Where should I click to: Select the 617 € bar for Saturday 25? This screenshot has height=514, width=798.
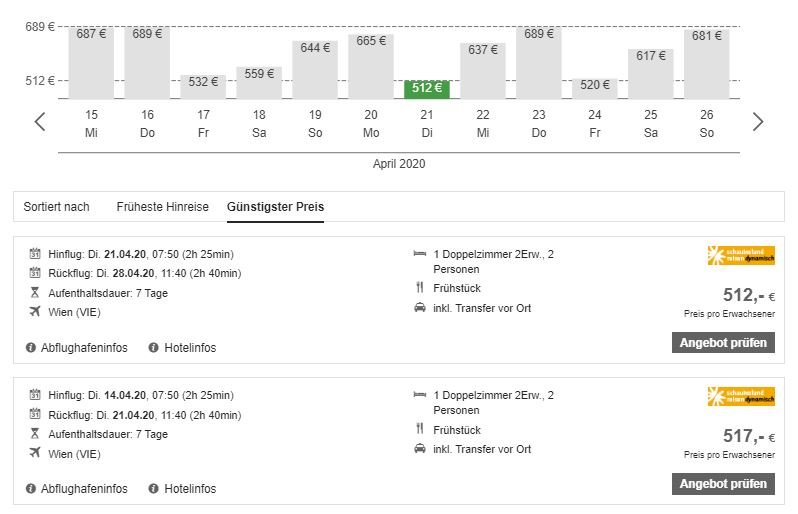click(x=651, y=73)
